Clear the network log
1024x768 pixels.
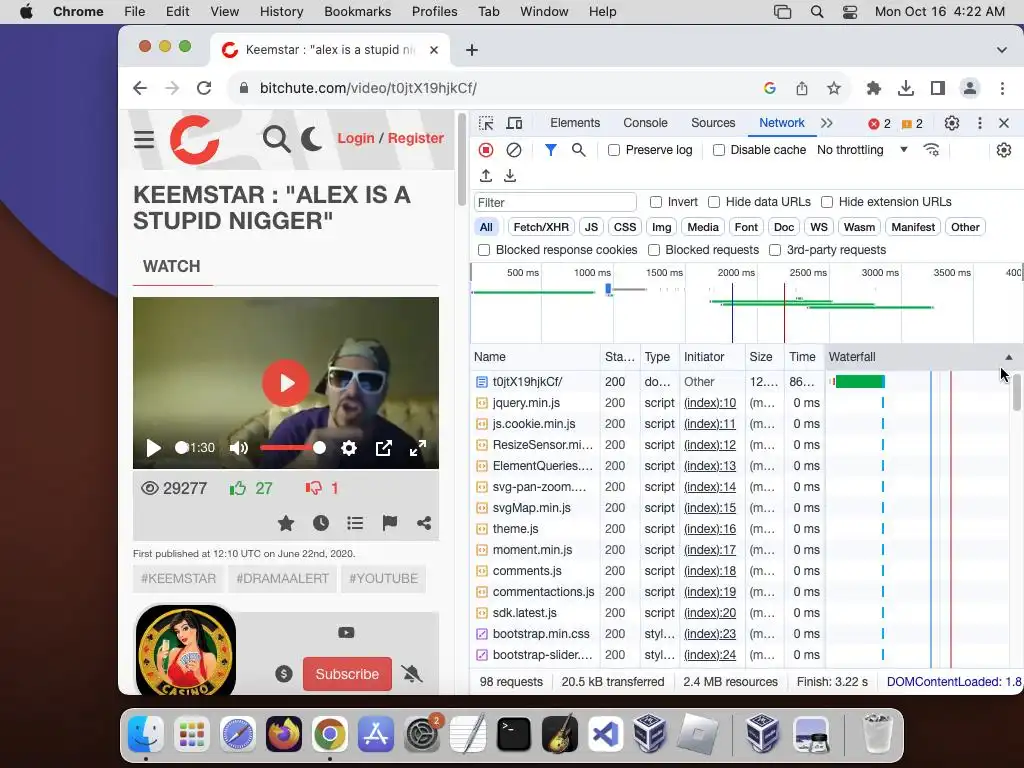(x=514, y=150)
